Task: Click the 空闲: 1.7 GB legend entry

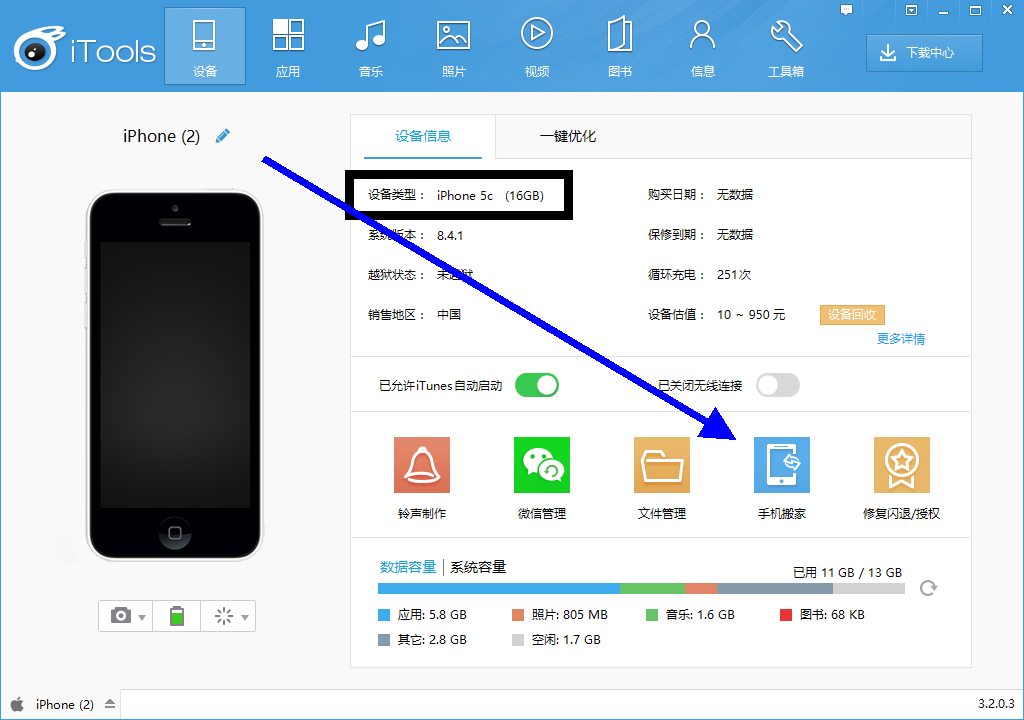Action: click(556, 640)
